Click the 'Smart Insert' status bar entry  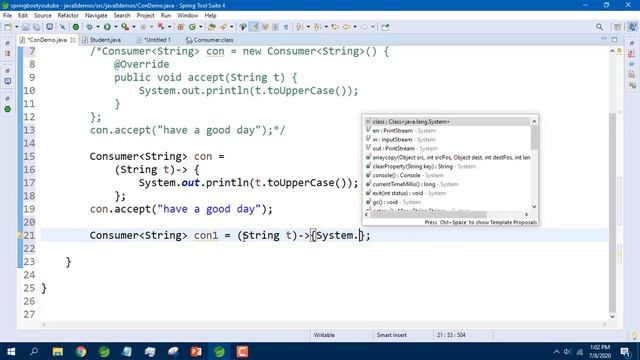coord(391,335)
